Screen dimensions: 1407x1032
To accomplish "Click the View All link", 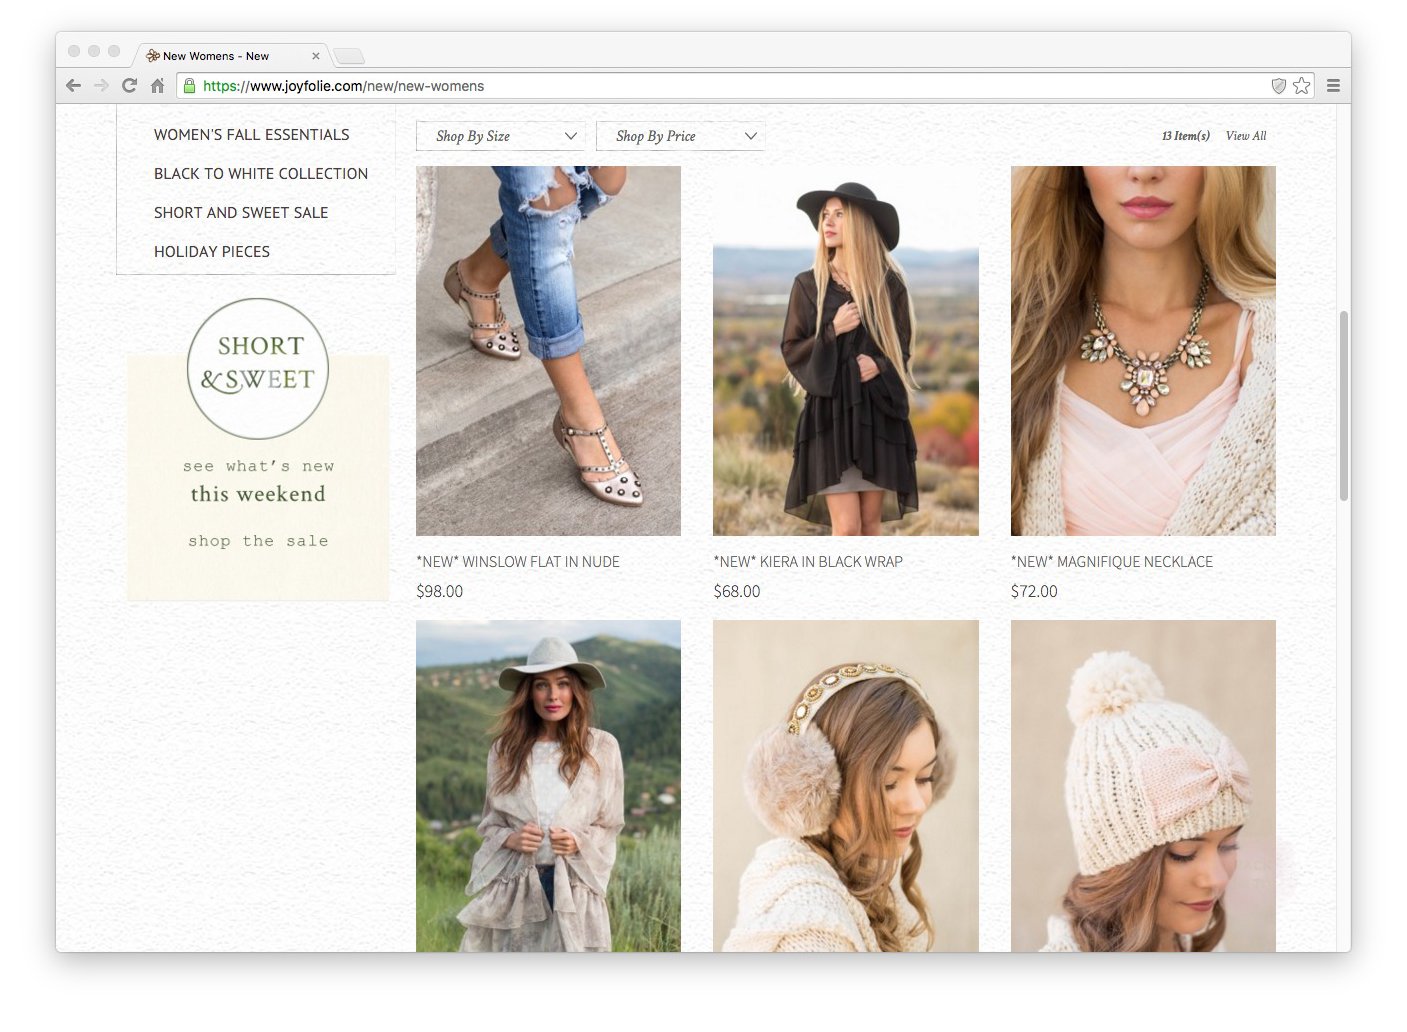I will point(1245,136).
